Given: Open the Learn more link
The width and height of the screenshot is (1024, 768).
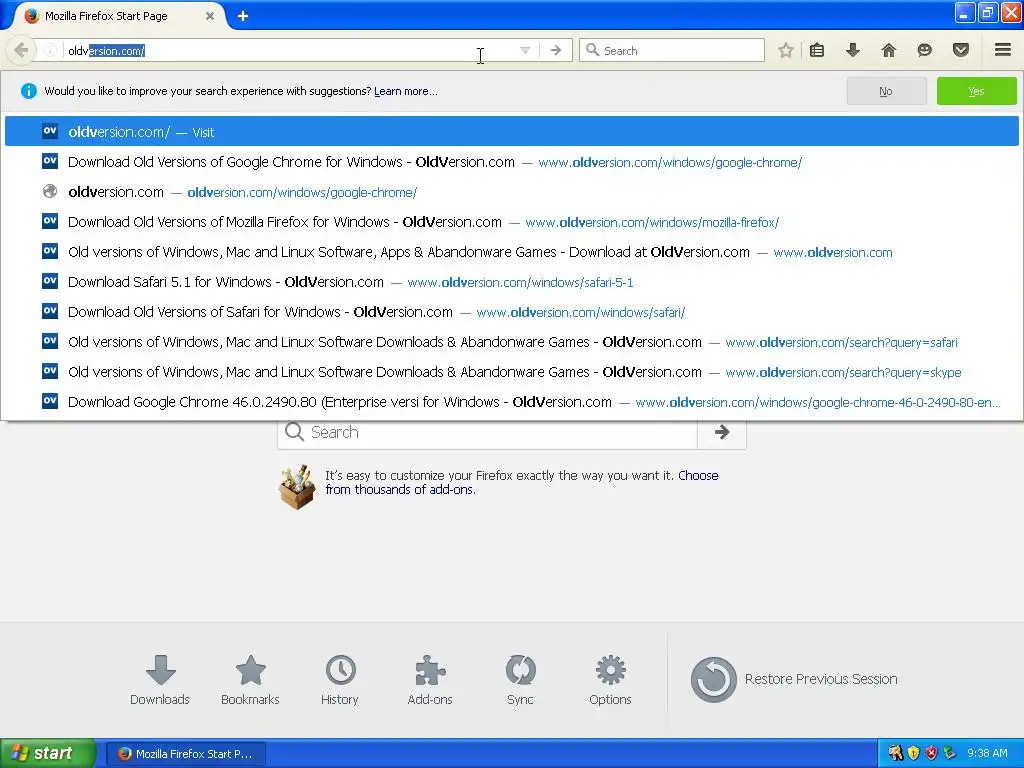Looking at the screenshot, I should pyautogui.click(x=406, y=91).
